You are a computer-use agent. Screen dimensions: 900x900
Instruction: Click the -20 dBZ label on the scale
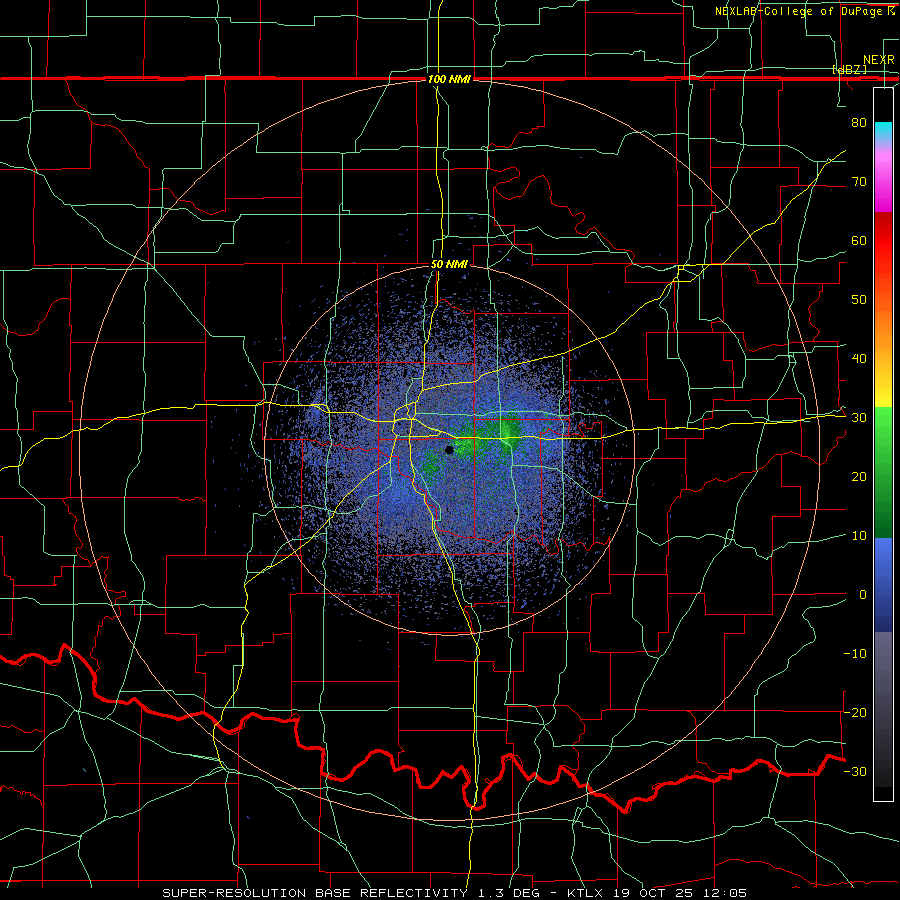(x=855, y=712)
